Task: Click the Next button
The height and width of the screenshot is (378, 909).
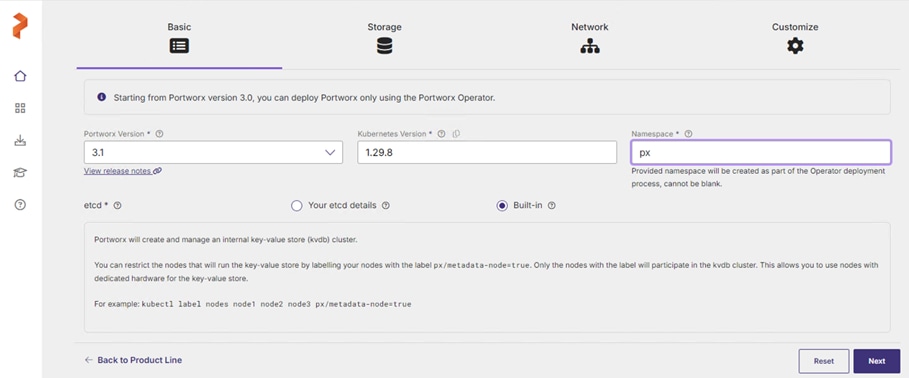Action: coord(877,361)
